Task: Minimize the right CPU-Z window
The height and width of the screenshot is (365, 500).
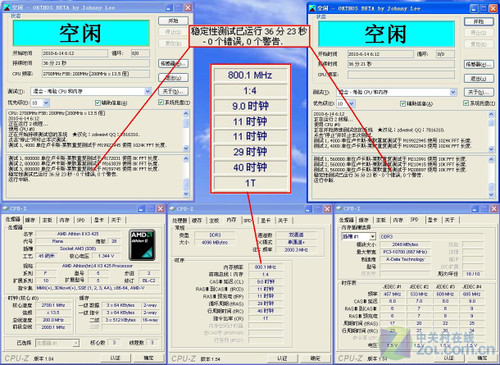Action: tap(475, 209)
